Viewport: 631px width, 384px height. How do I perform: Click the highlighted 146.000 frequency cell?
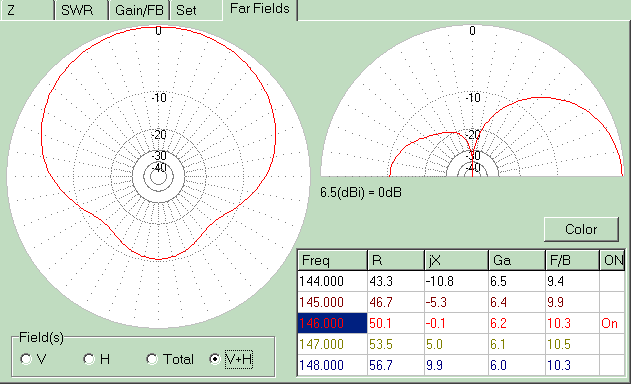click(332, 323)
